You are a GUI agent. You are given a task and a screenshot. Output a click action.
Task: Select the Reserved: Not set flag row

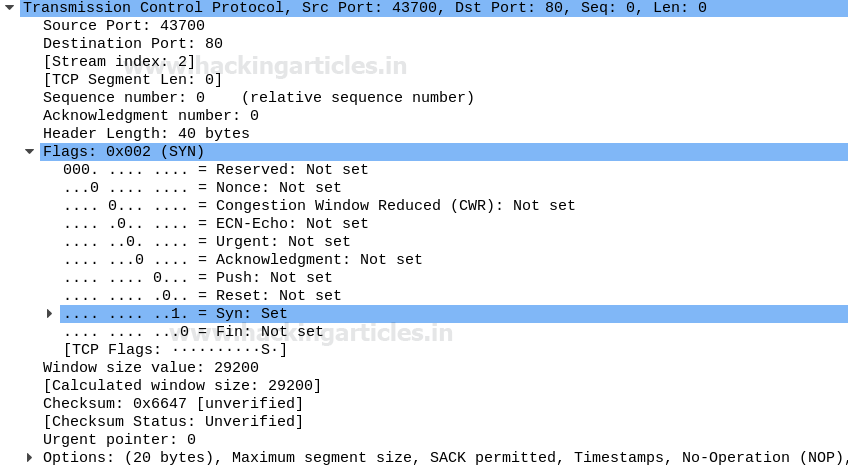(x=215, y=170)
